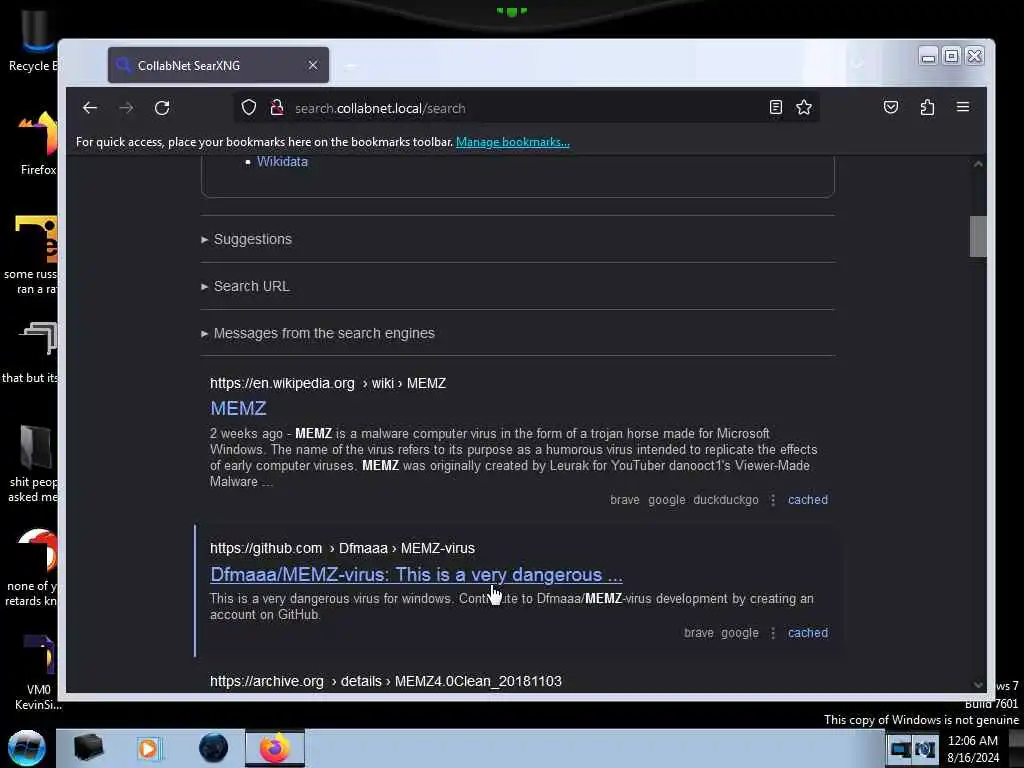Viewport: 1024px width, 768px height.
Task: Open the MEMZ Wikipedia result title
Action: [x=238, y=408]
